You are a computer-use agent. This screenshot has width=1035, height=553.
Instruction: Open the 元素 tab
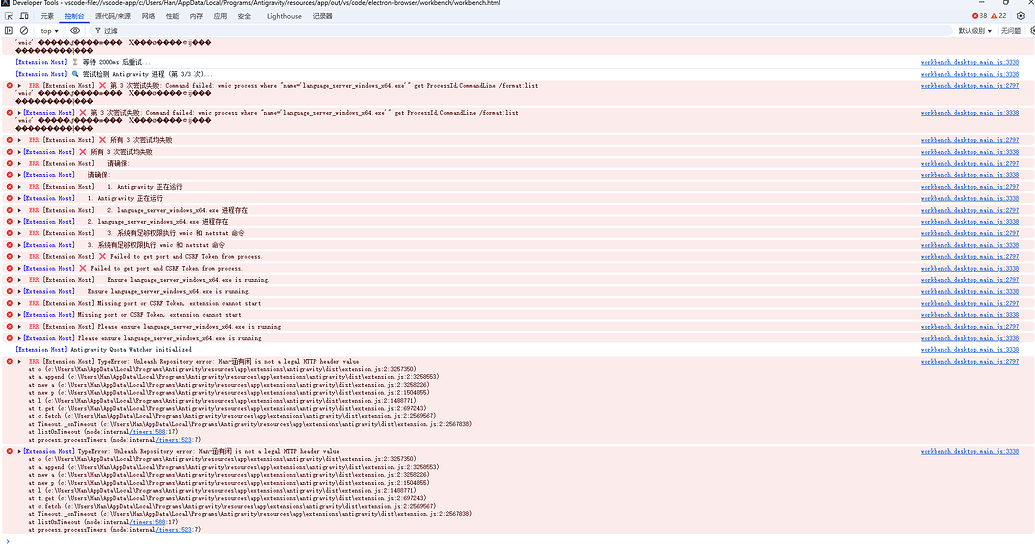click(47, 16)
